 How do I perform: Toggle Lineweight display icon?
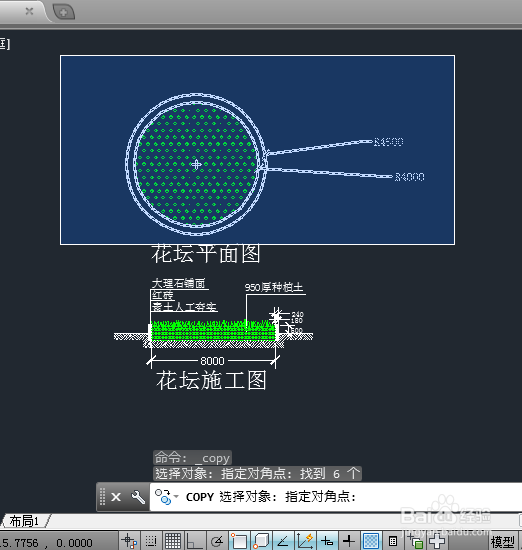pos(349,541)
